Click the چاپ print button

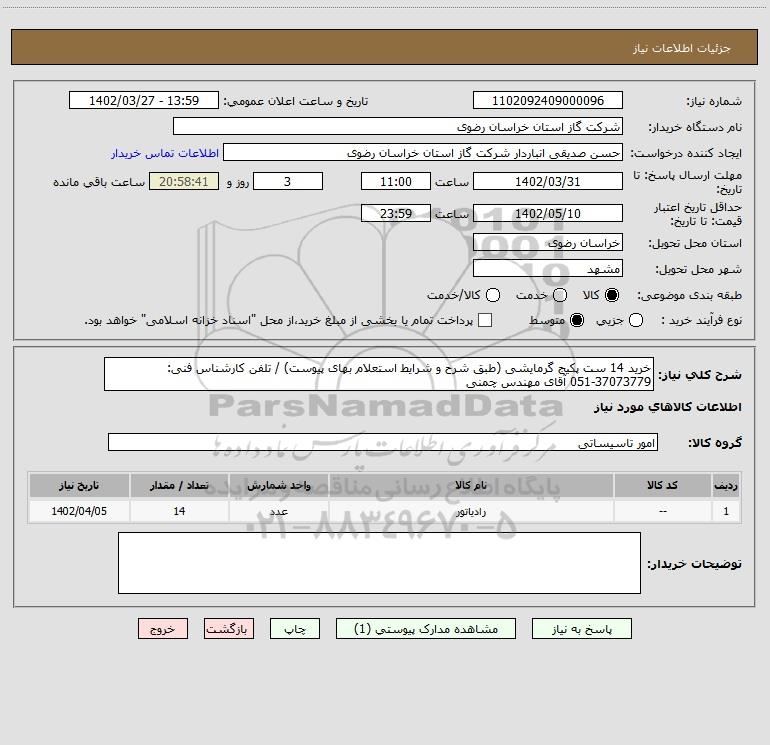(295, 629)
